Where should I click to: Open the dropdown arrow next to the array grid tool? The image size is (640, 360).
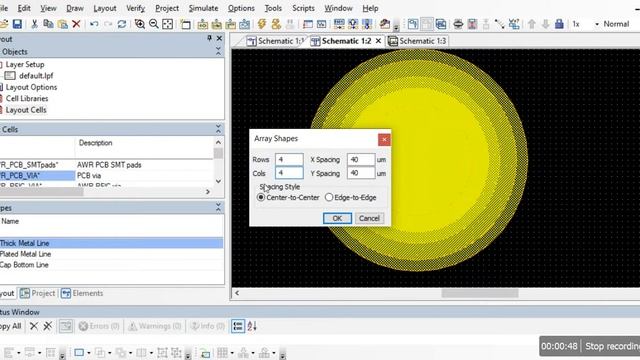[x=232, y=353]
